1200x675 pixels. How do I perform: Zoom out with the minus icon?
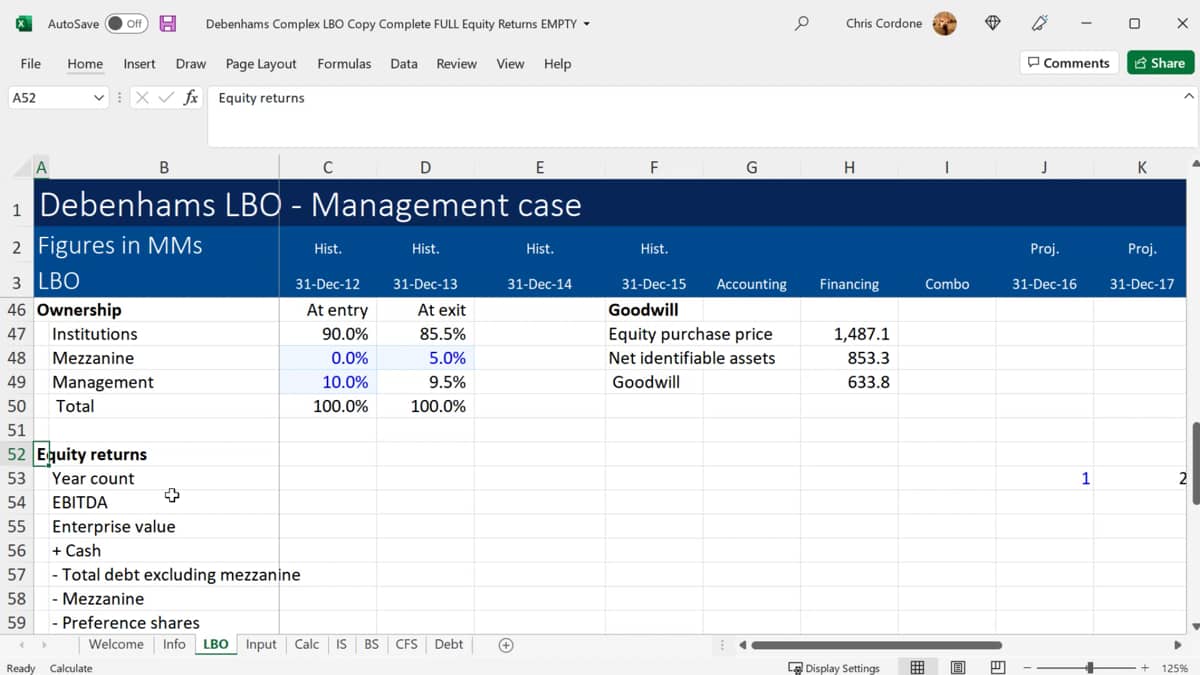click(x=1029, y=667)
